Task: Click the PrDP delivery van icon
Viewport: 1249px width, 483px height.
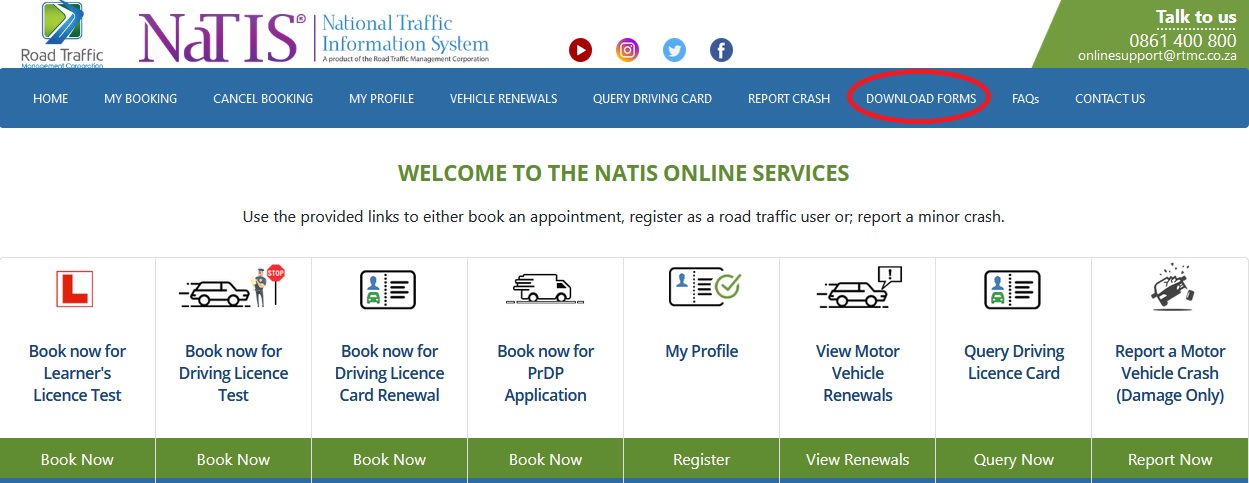Action: pyautogui.click(x=545, y=289)
